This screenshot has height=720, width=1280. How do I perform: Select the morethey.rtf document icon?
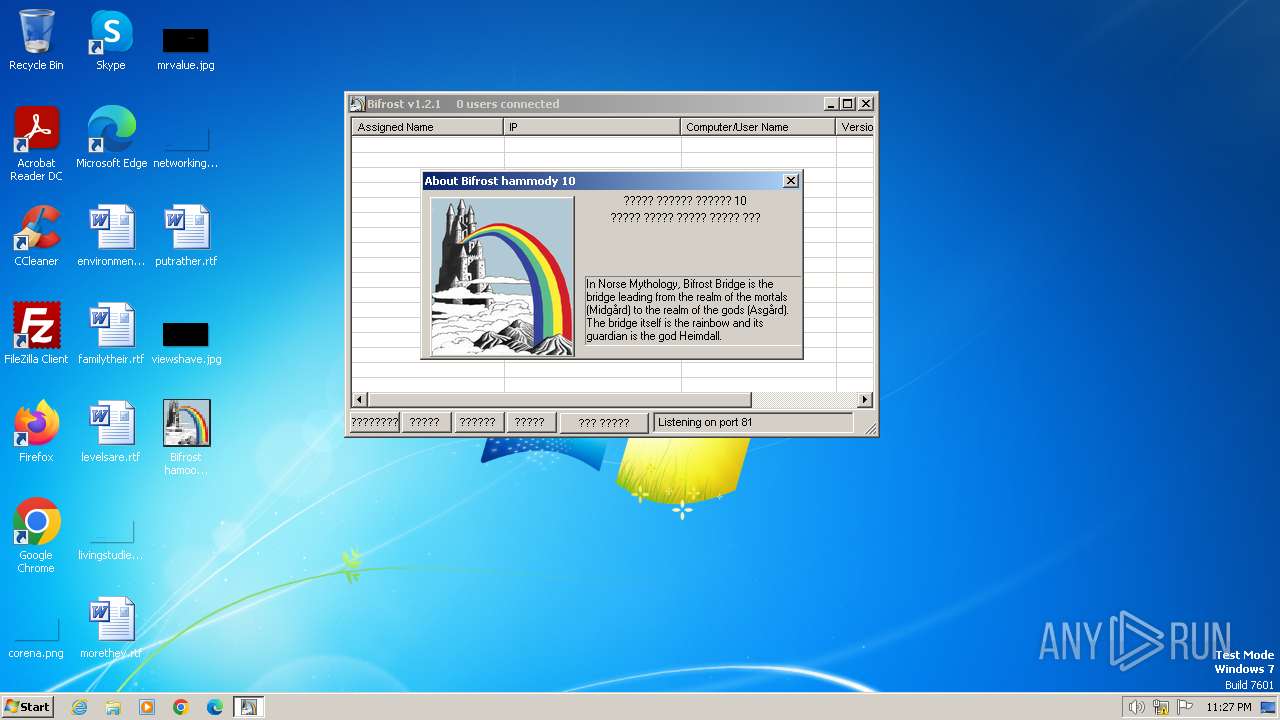pos(111,628)
